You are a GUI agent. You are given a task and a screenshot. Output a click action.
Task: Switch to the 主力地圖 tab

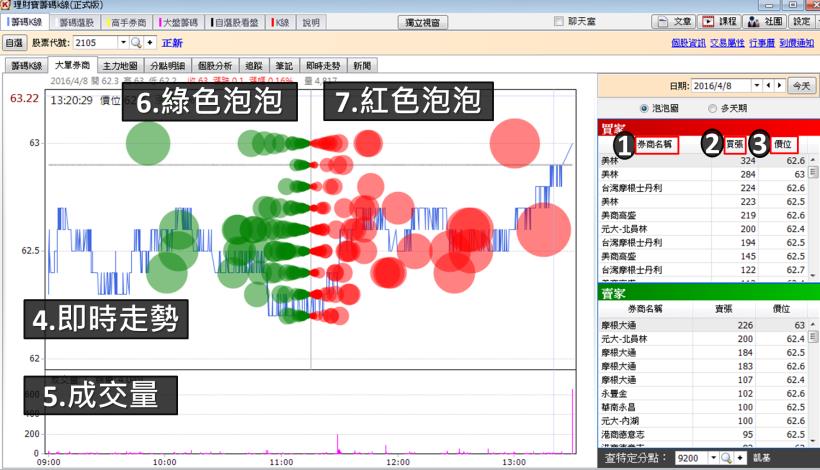pyautogui.click(x=120, y=65)
